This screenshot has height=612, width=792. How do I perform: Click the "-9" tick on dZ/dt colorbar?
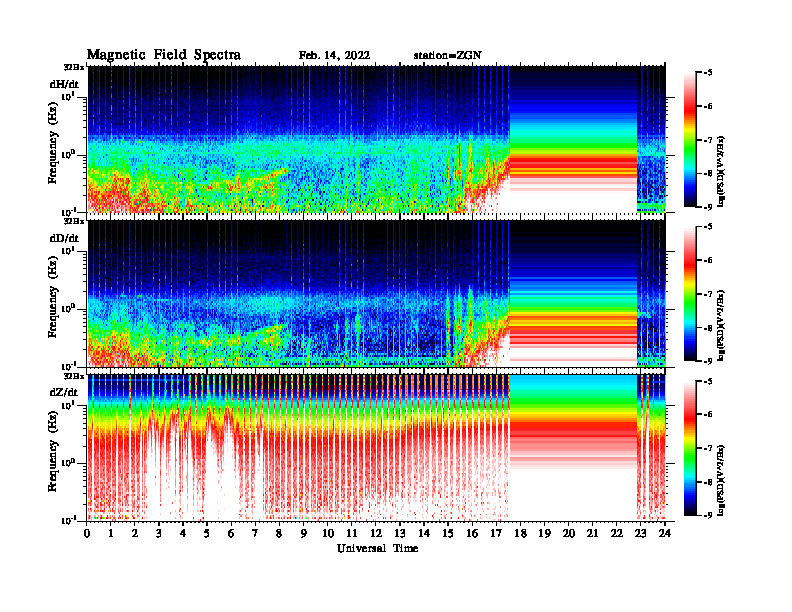[x=707, y=515]
